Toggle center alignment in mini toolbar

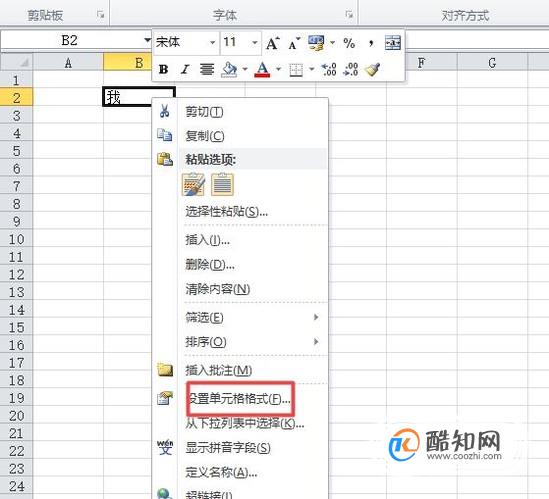point(207,69)
